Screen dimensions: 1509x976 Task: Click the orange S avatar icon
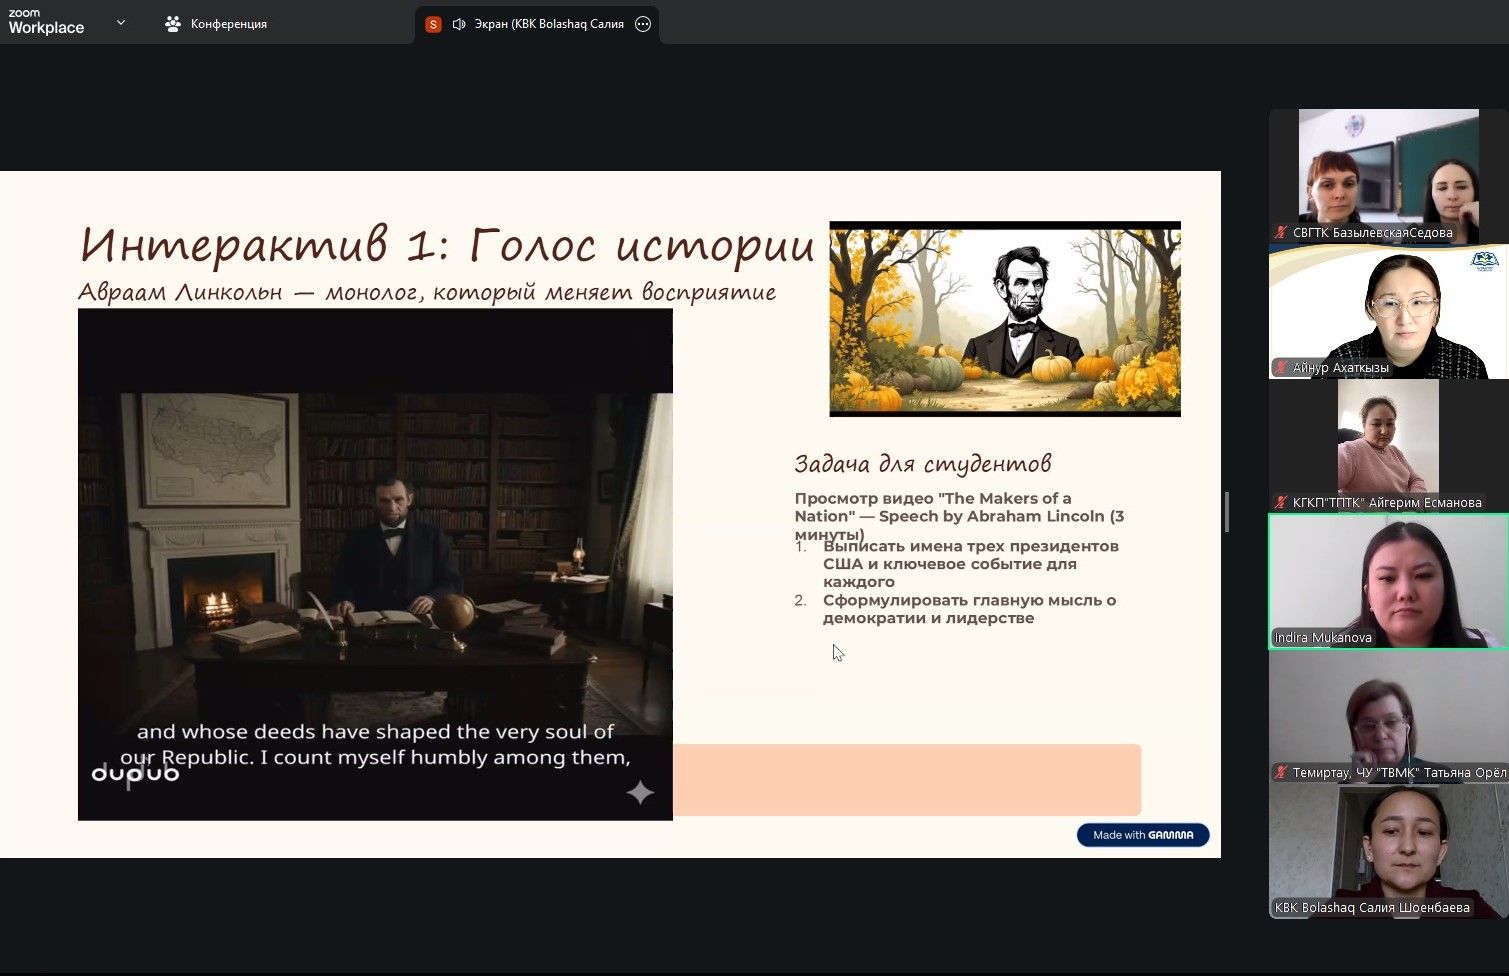click(x=433, y=24)
